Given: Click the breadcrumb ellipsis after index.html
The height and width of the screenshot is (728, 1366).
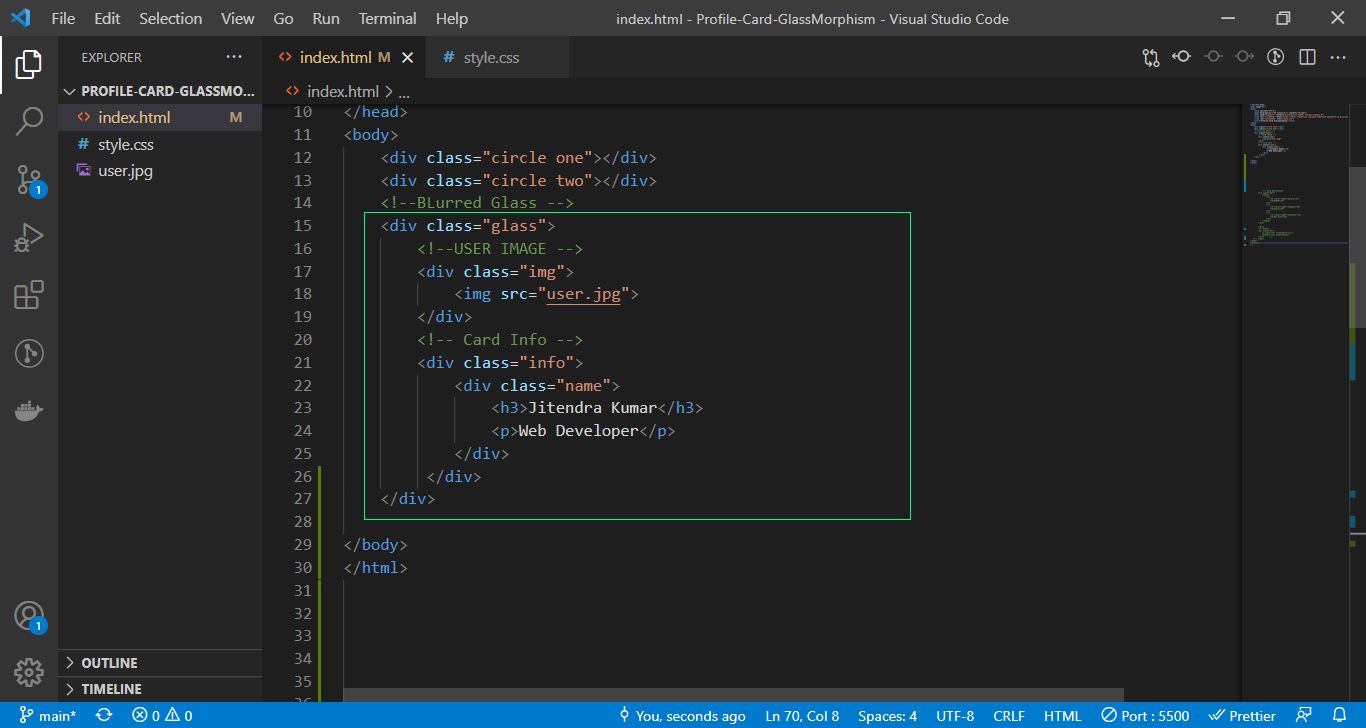Looking at the screenshot, I should (x=404, y=91).
